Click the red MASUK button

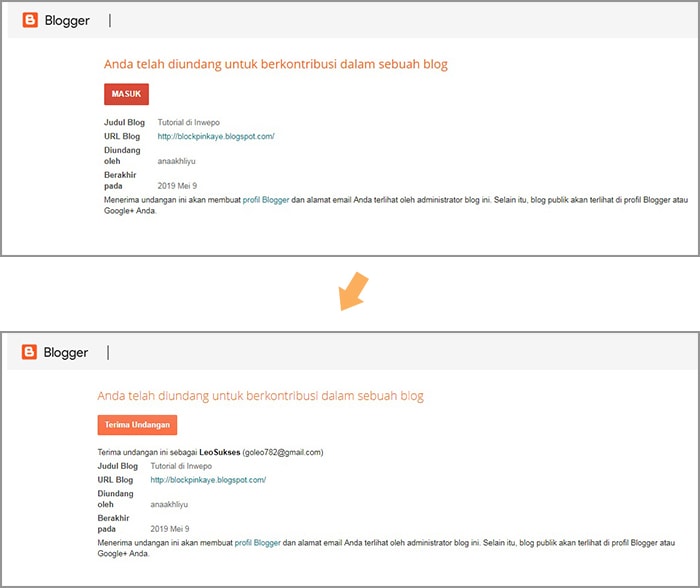pyautogui.click(x=126, y=94)
